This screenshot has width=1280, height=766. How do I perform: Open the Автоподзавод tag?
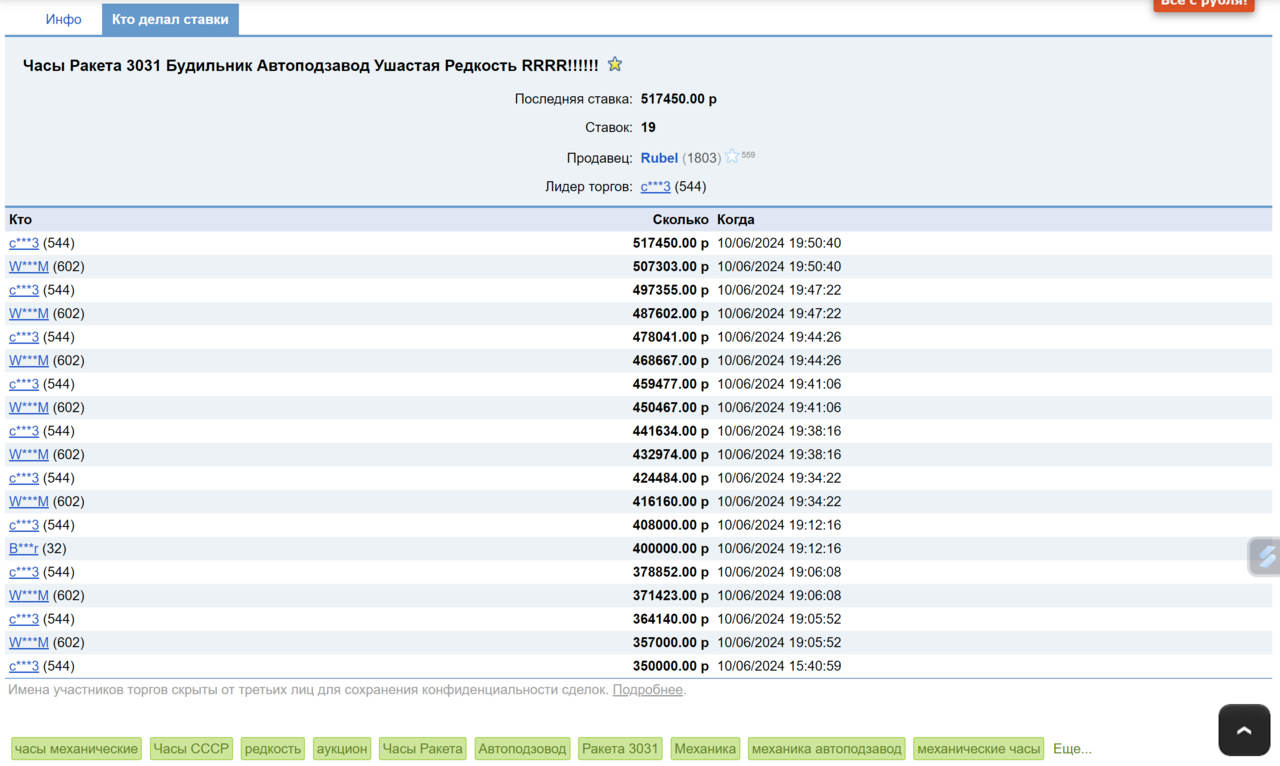[x=522, y=749]
